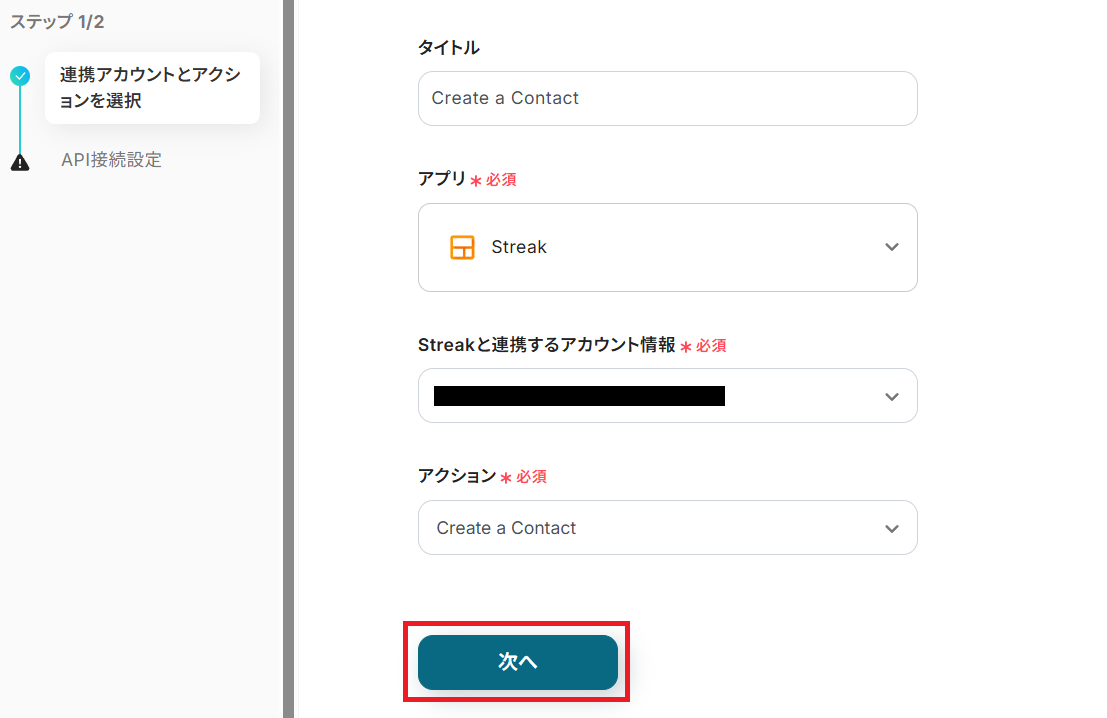
Task: Expand the アクション dropdown chevron
Action: click(892, 529)
